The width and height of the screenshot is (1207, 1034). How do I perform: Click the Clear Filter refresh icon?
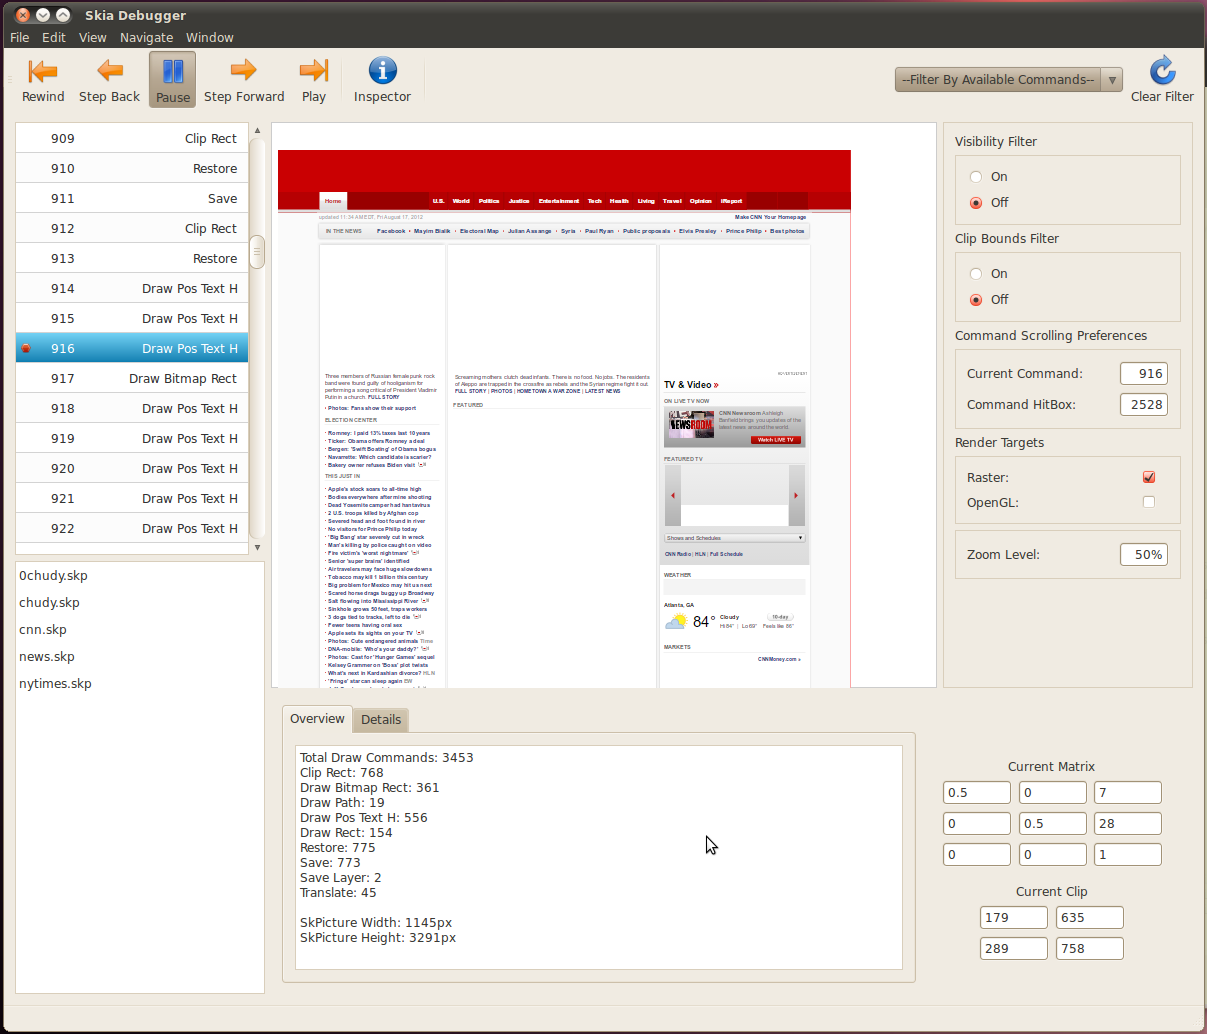click(1162, 71)
